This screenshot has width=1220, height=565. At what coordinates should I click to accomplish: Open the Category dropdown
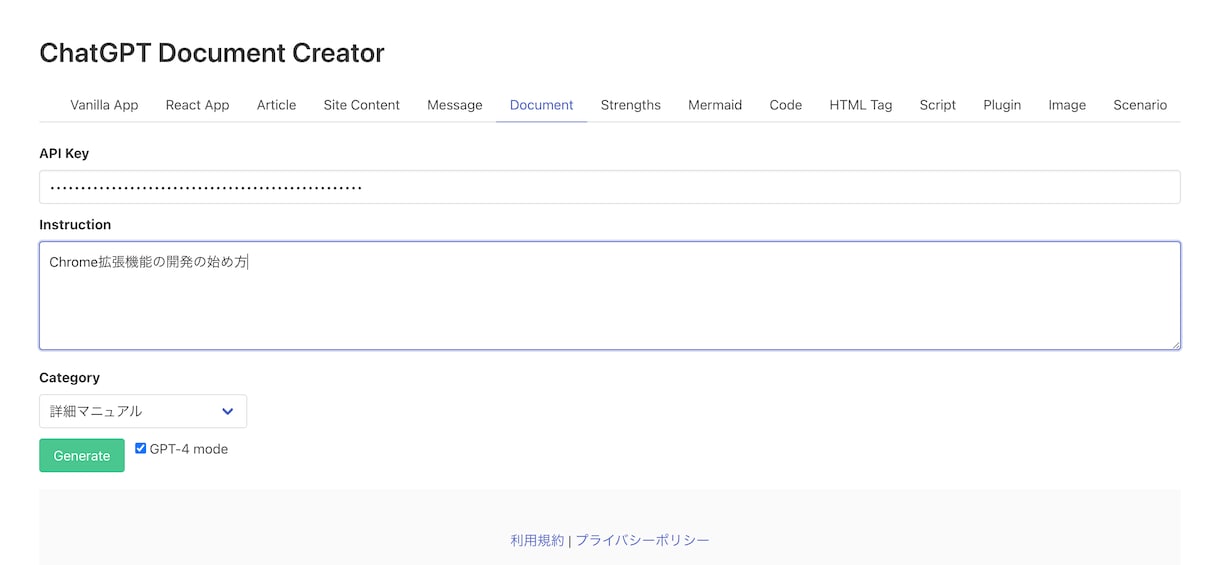pyautogui.click(x=143, y=411)
